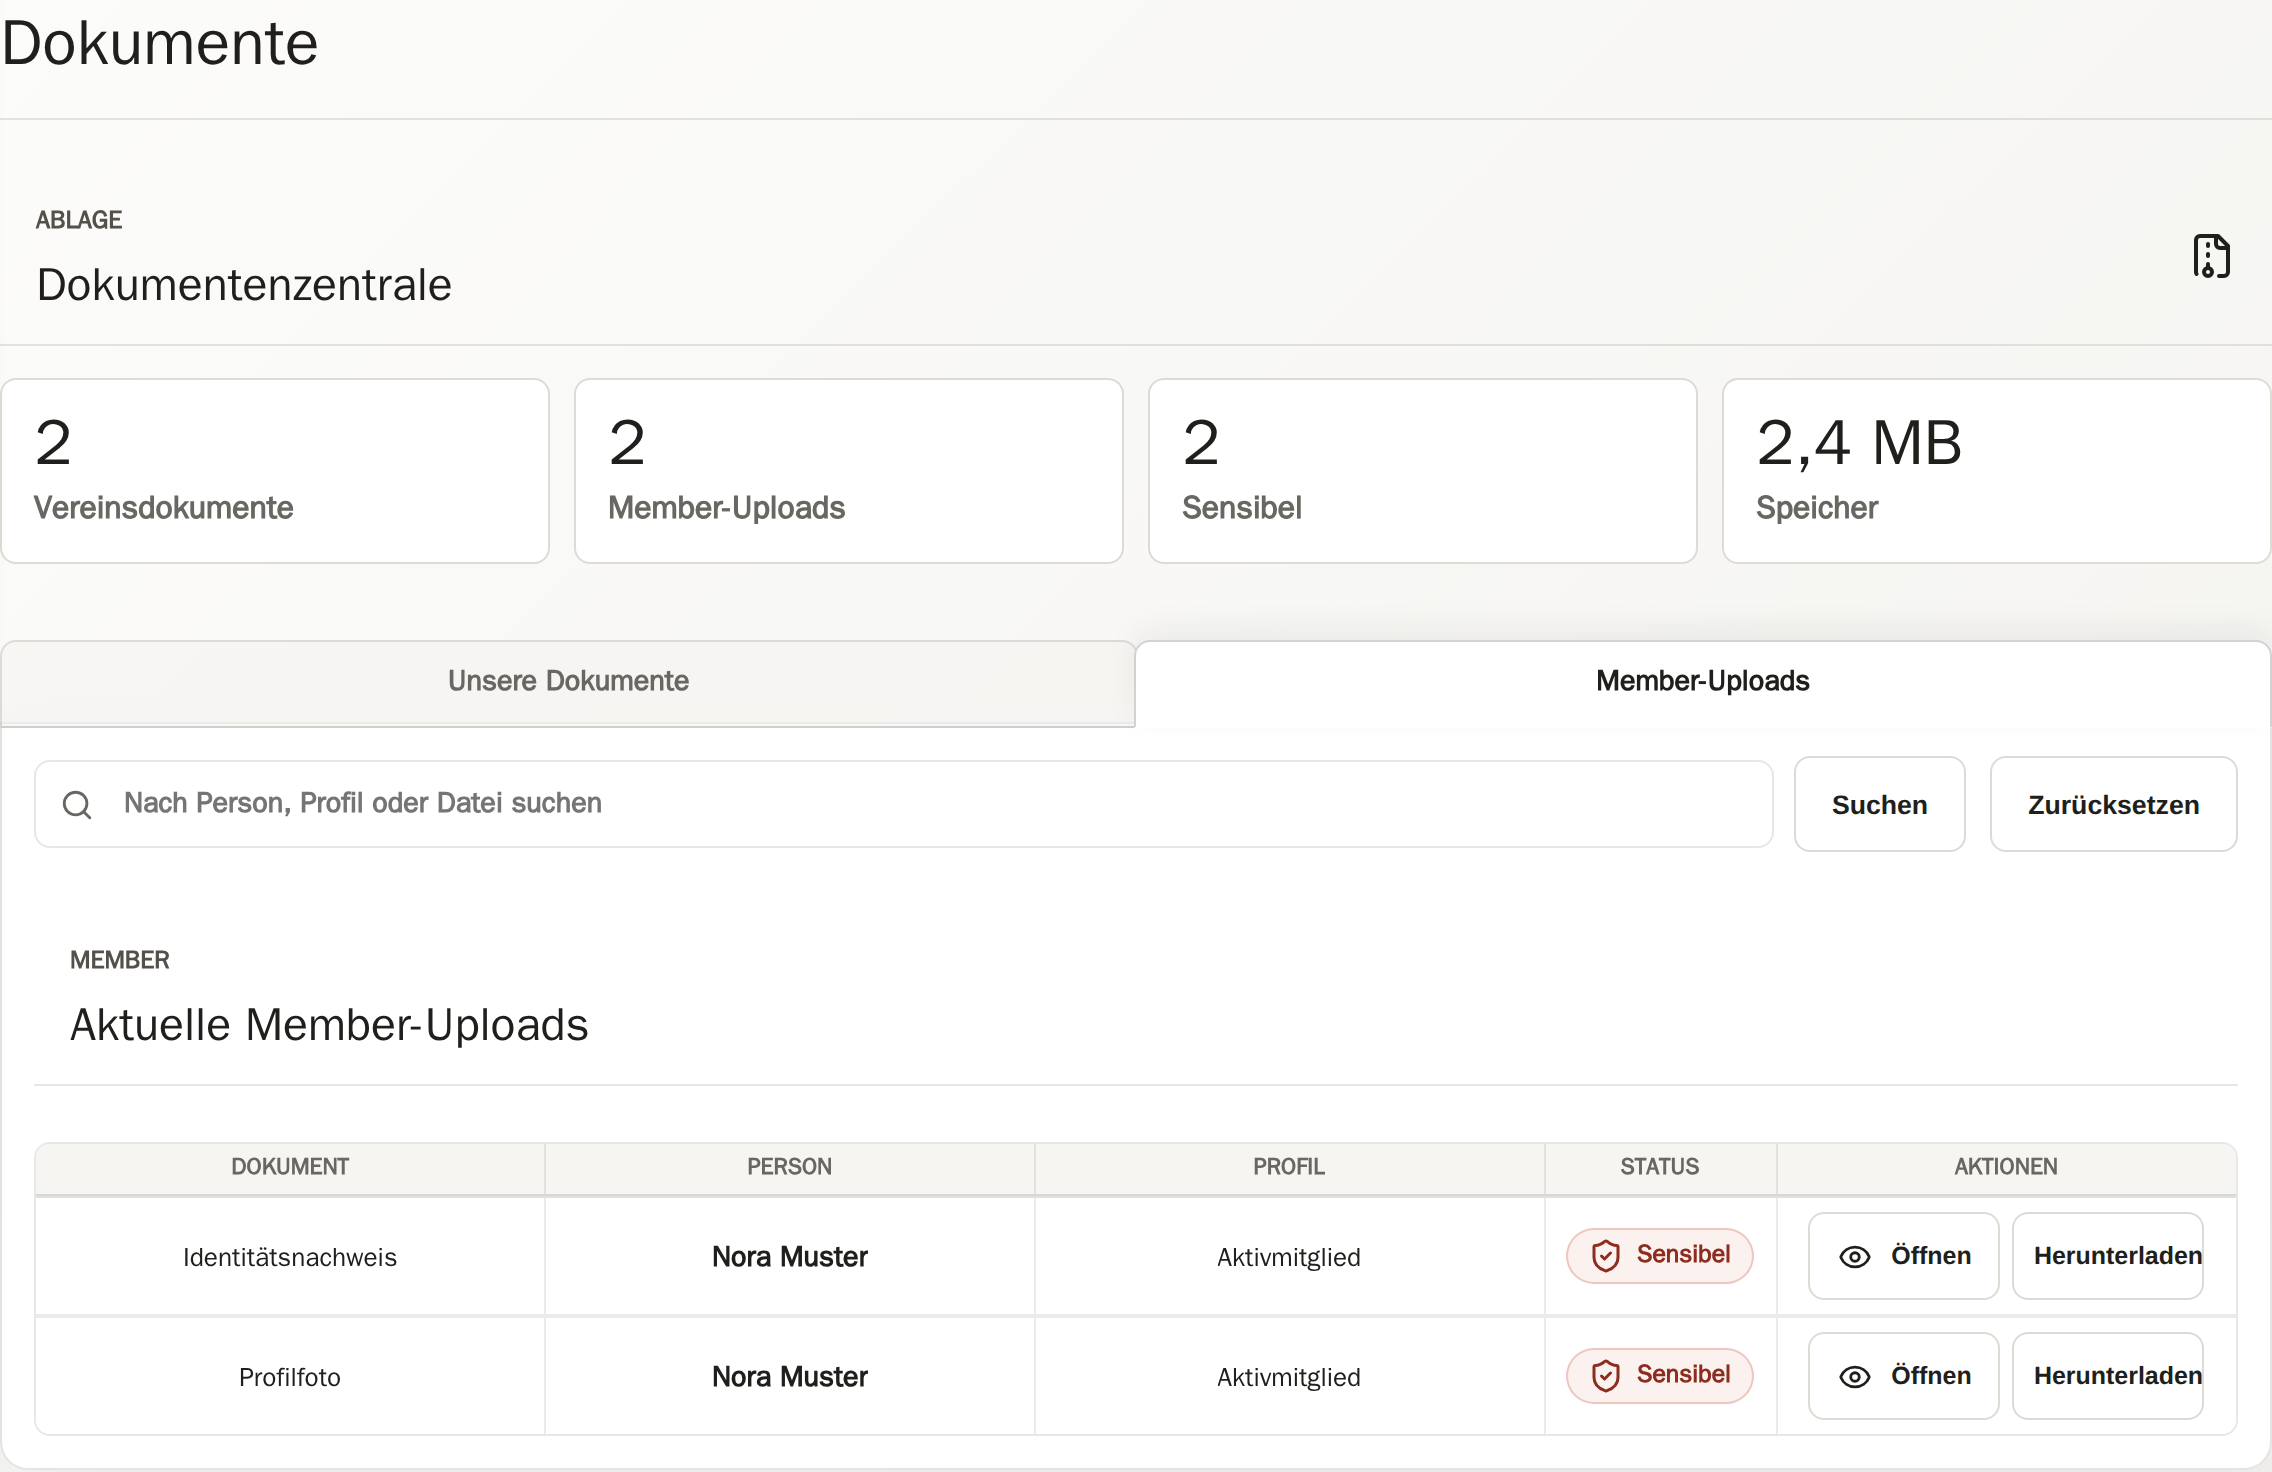Click the Dokumente page title

coord(160,43)
